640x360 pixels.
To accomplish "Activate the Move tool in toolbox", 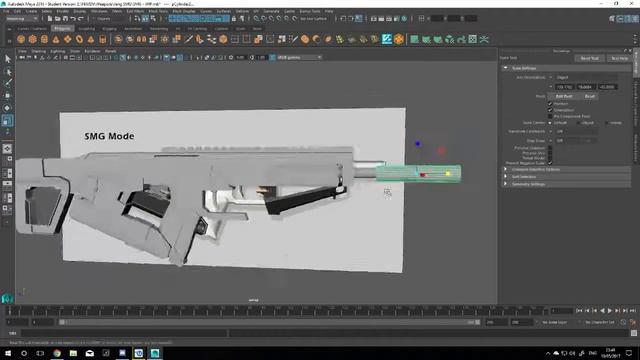I will click(7, 96).
